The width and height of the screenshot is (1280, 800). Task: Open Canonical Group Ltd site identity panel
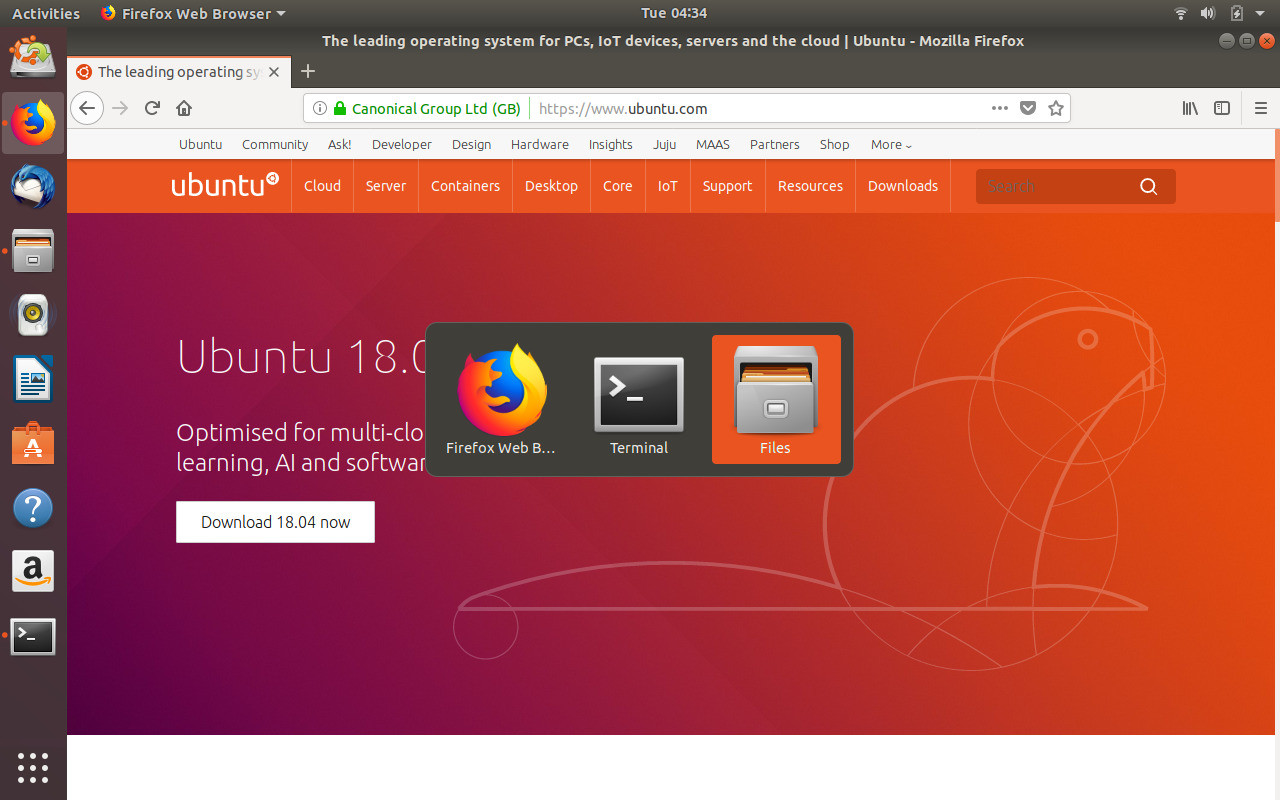tap(428, 108)
